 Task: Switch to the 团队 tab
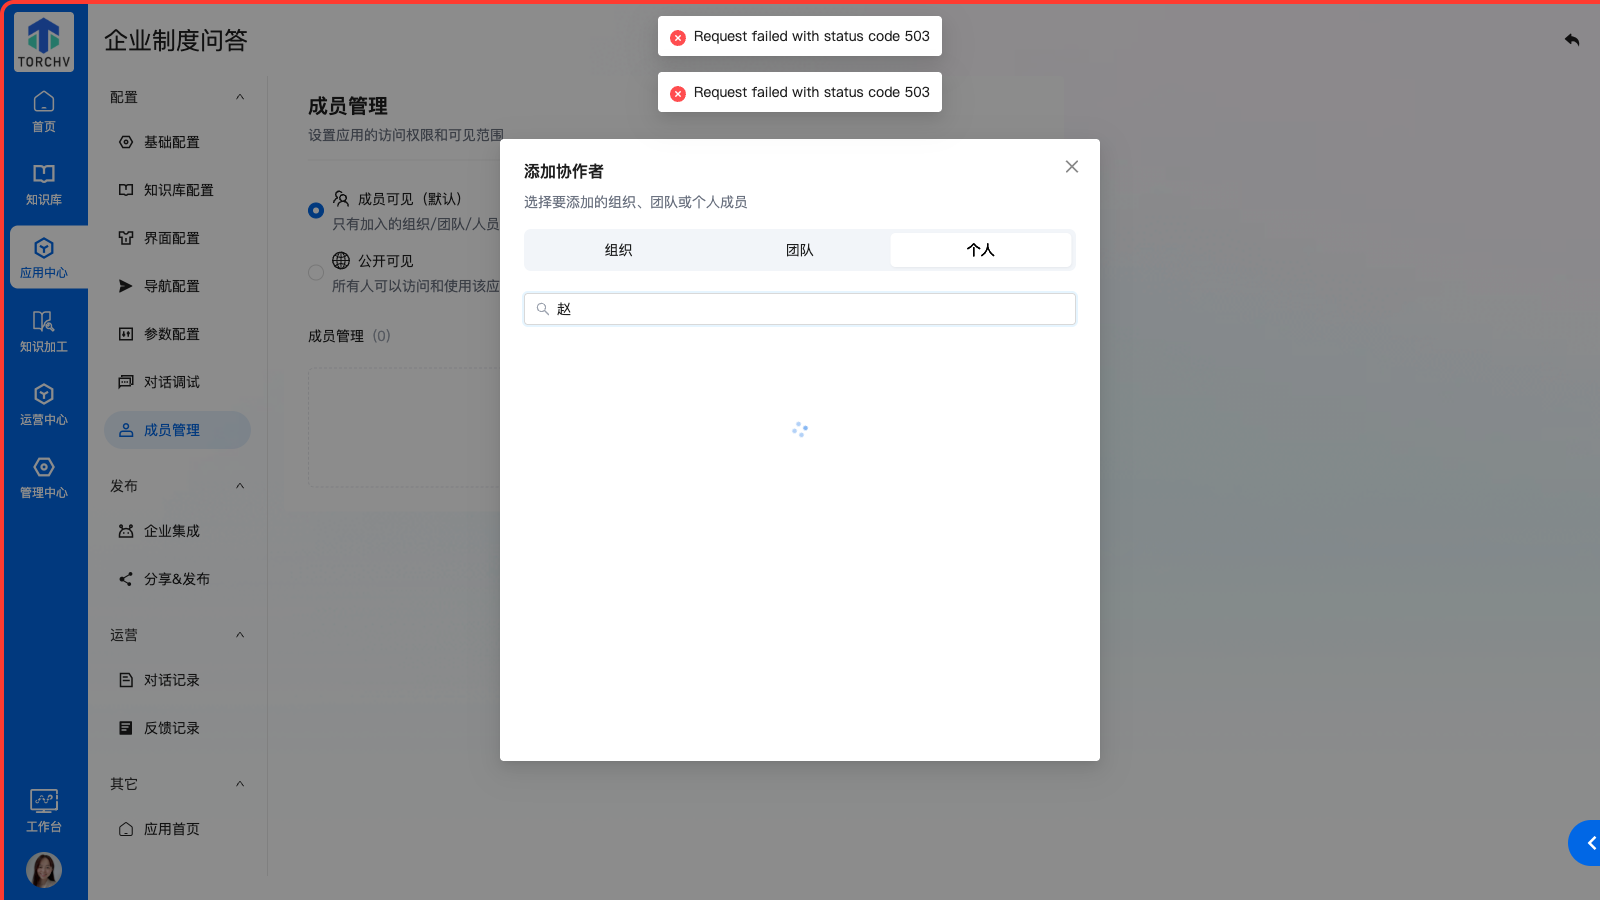point(799,250)
